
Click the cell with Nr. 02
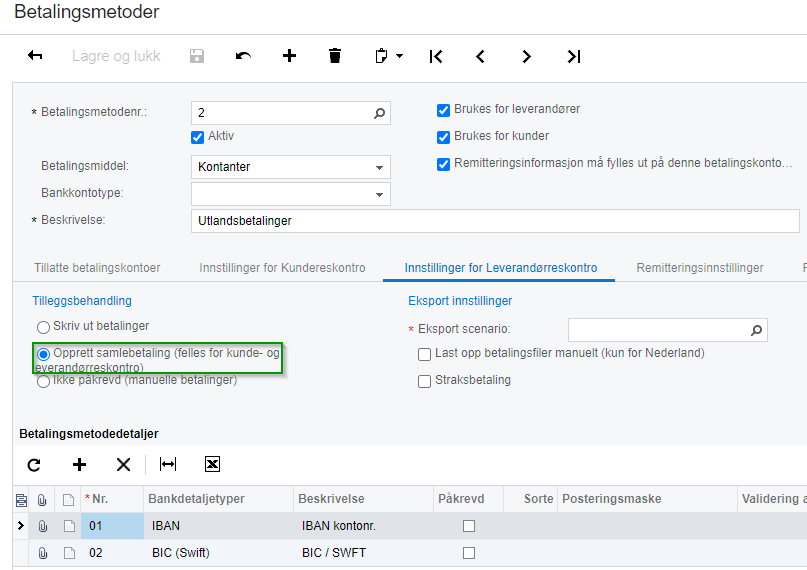112,553
